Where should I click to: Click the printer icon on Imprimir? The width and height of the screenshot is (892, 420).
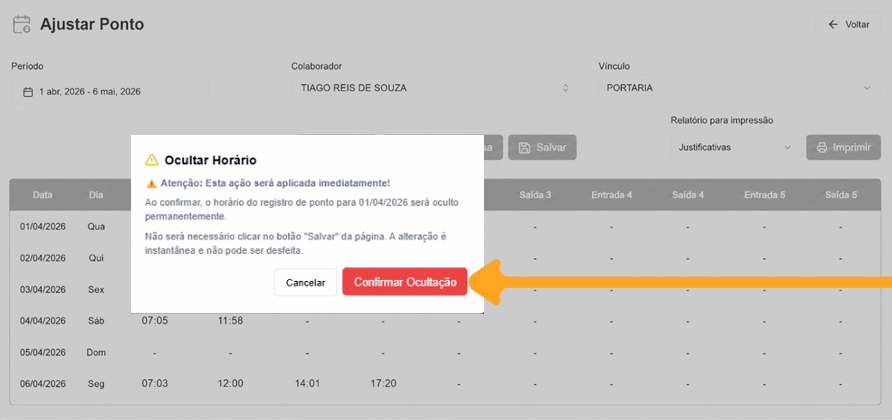(x=821, y=147)
